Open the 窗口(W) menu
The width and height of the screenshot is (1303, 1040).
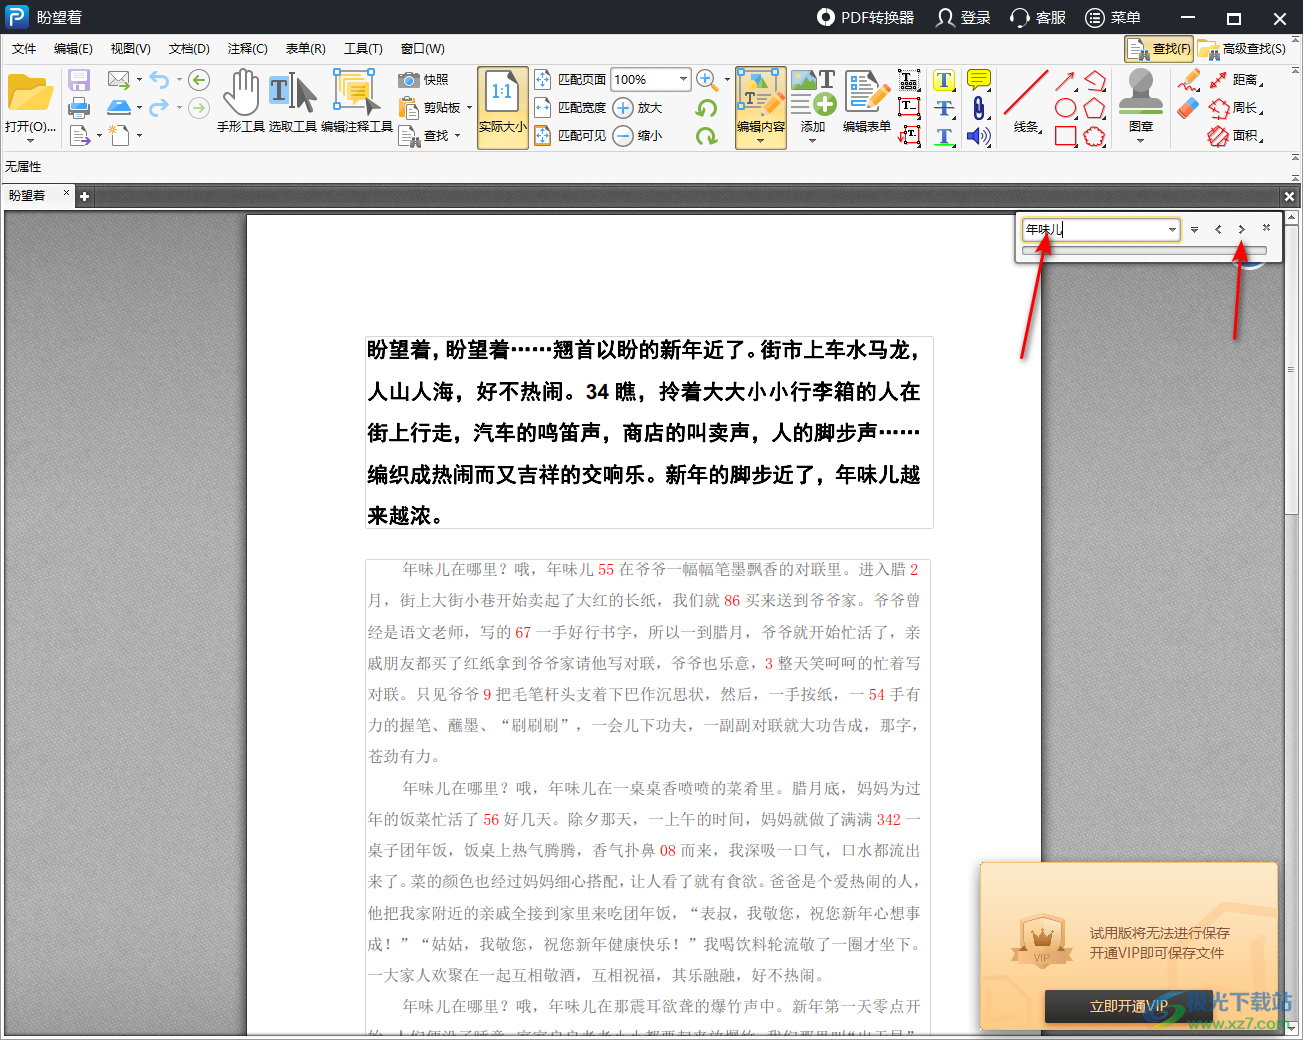[422, 48]
